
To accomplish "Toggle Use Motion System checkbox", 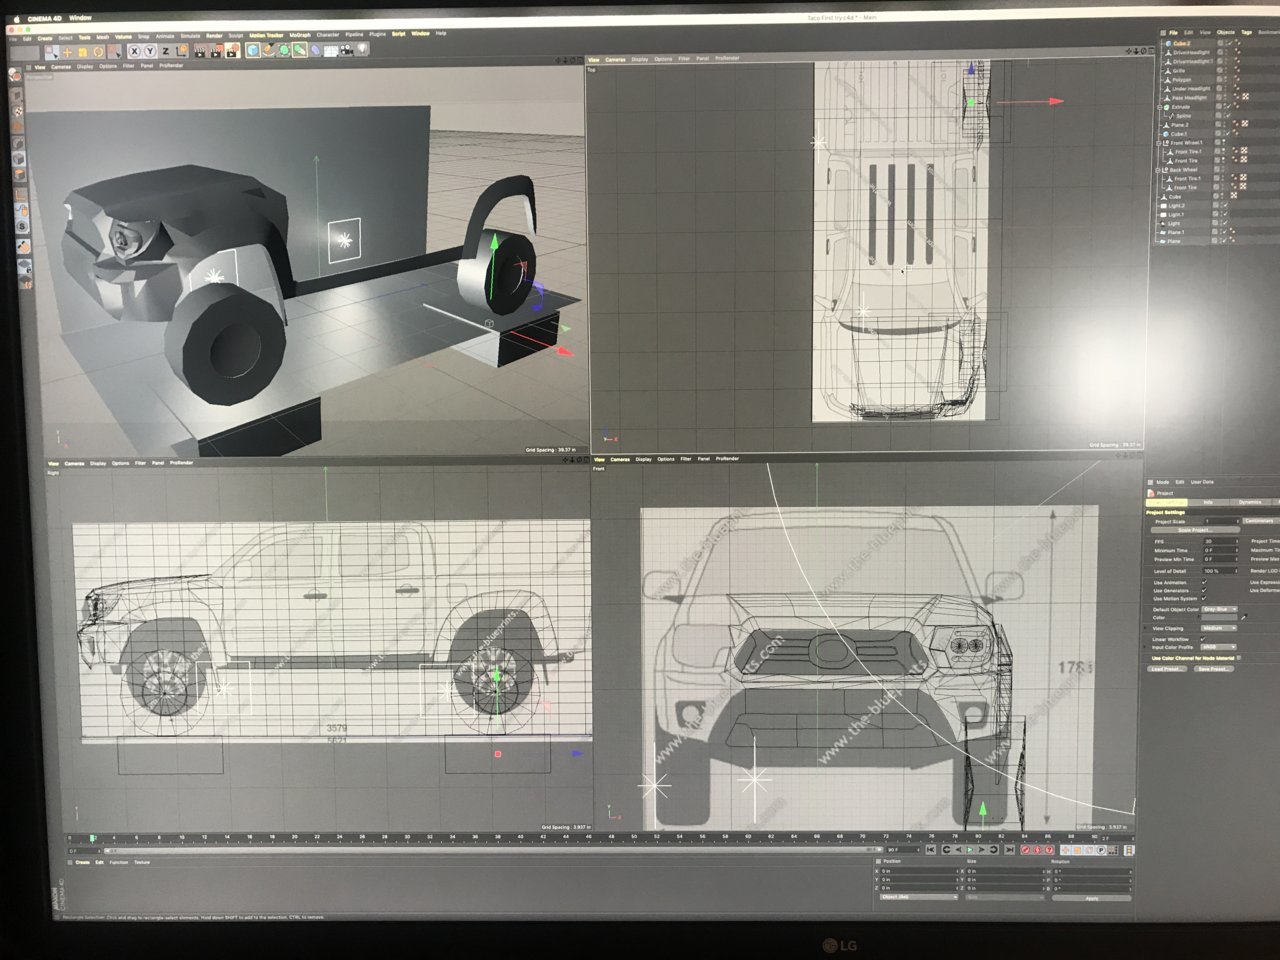I will (1204, 598).
